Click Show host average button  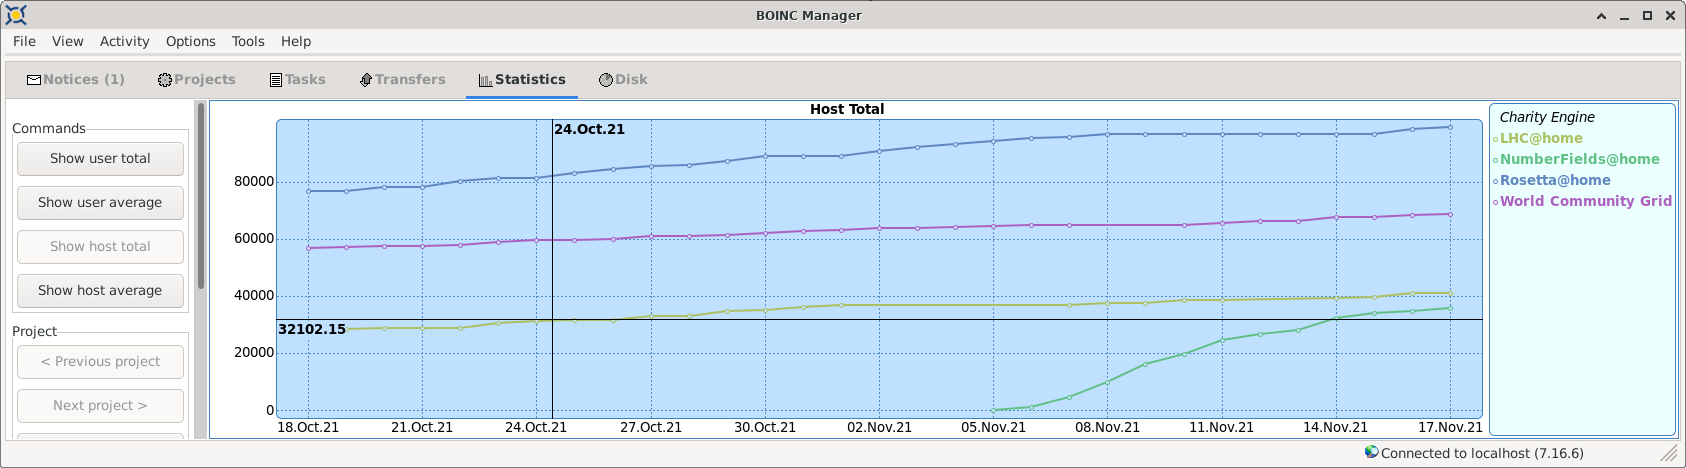[100, 290]
